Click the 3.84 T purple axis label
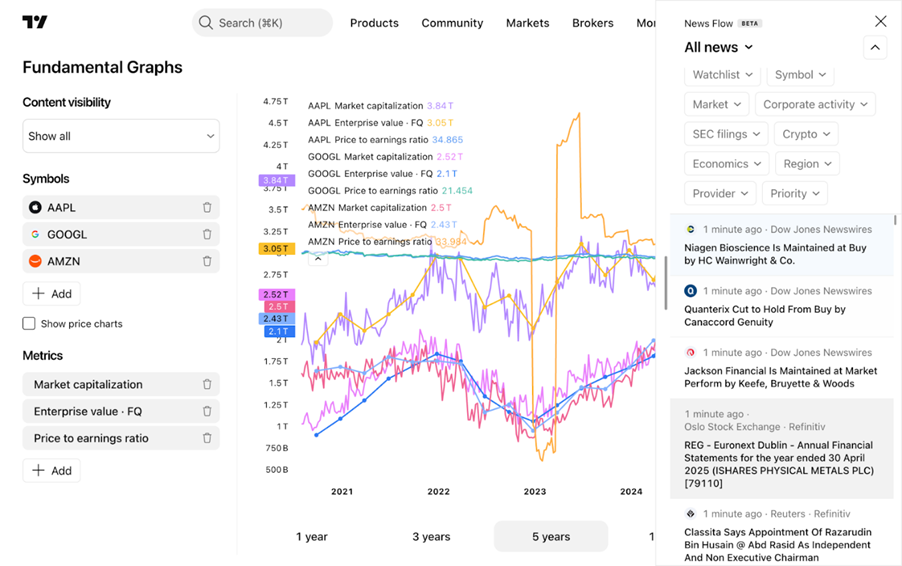 276,181
